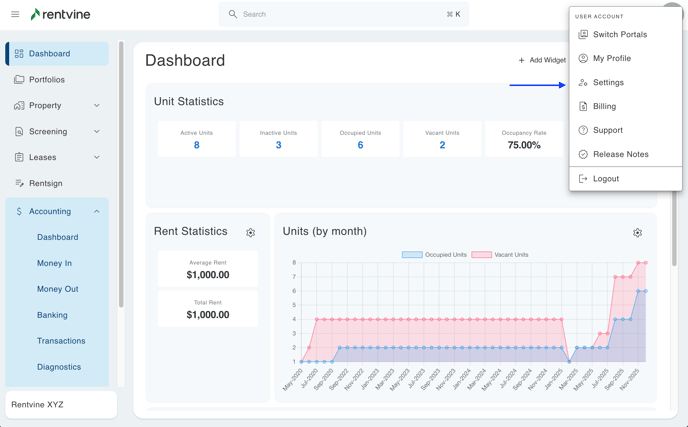This screenshot has width=688, height=427.
Task: Click the Search input field
Action: 343,15
